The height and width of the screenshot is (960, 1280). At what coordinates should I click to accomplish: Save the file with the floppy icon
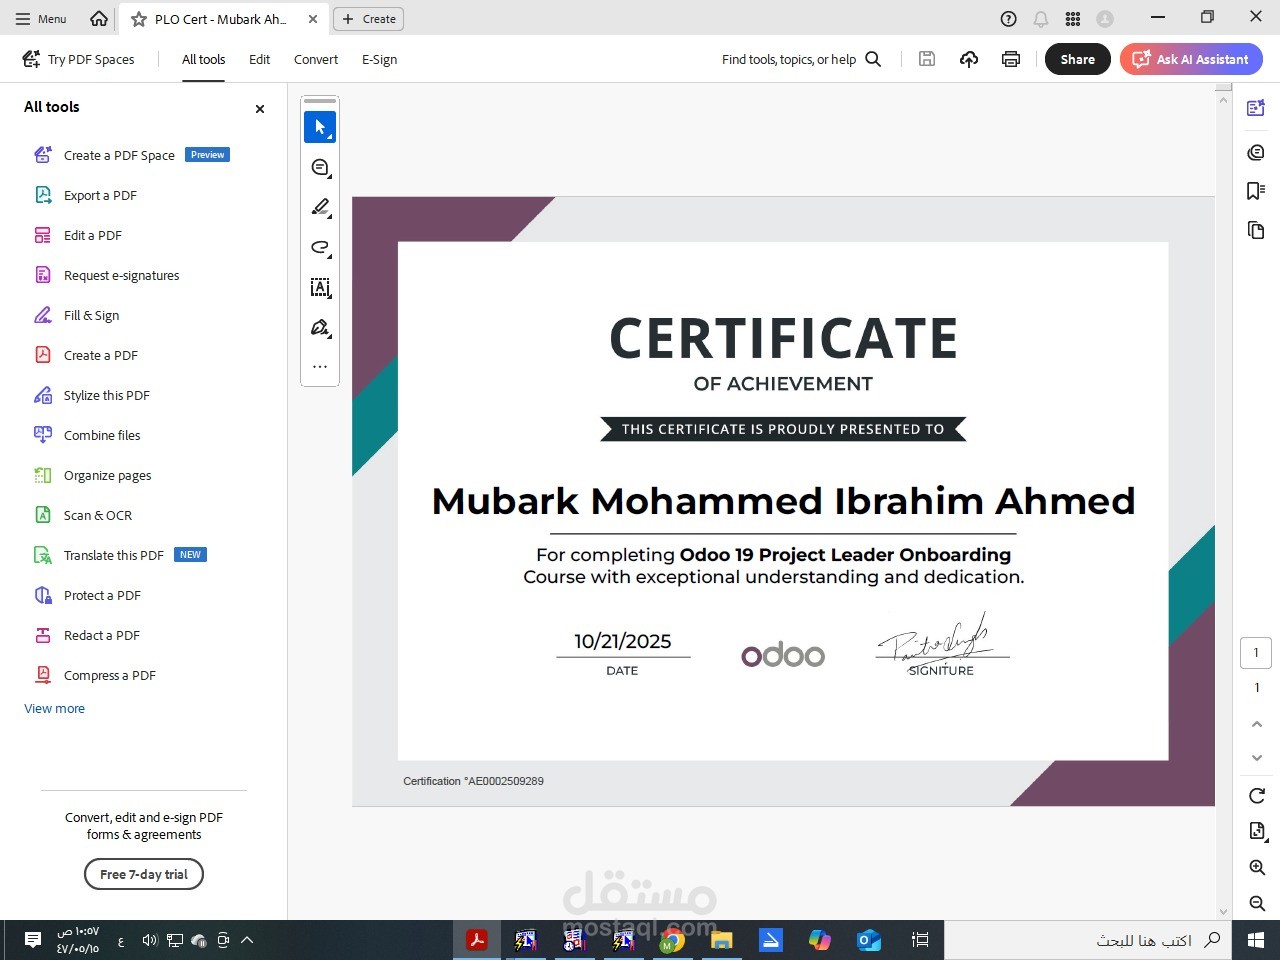(x=927, y=59)
